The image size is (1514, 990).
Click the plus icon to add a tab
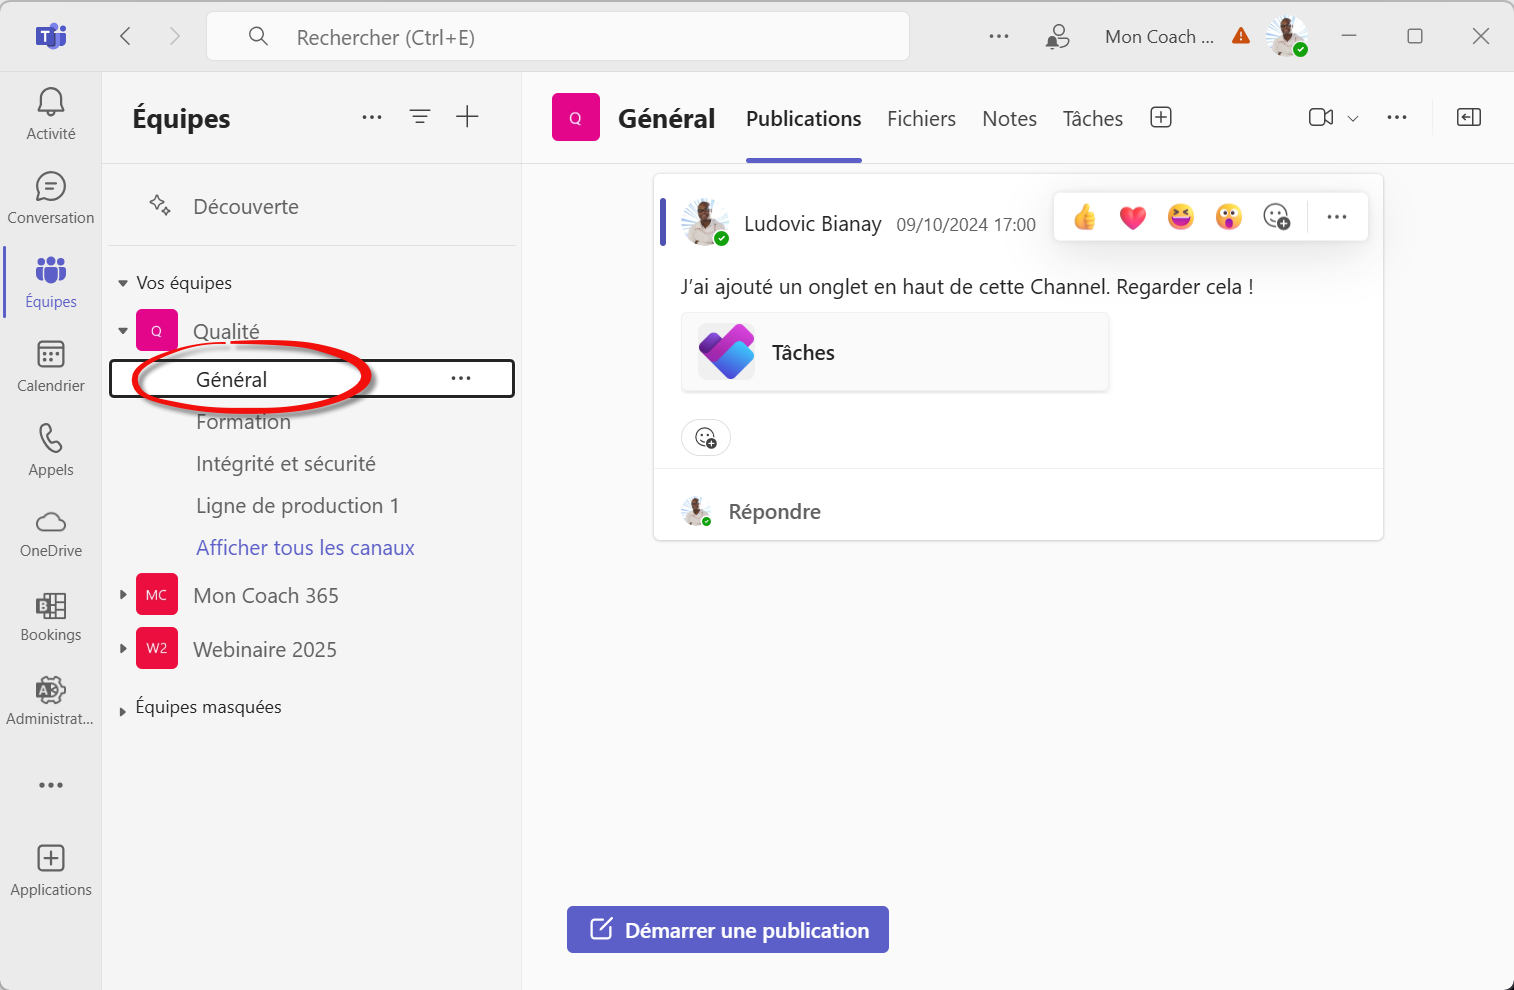1161,118
